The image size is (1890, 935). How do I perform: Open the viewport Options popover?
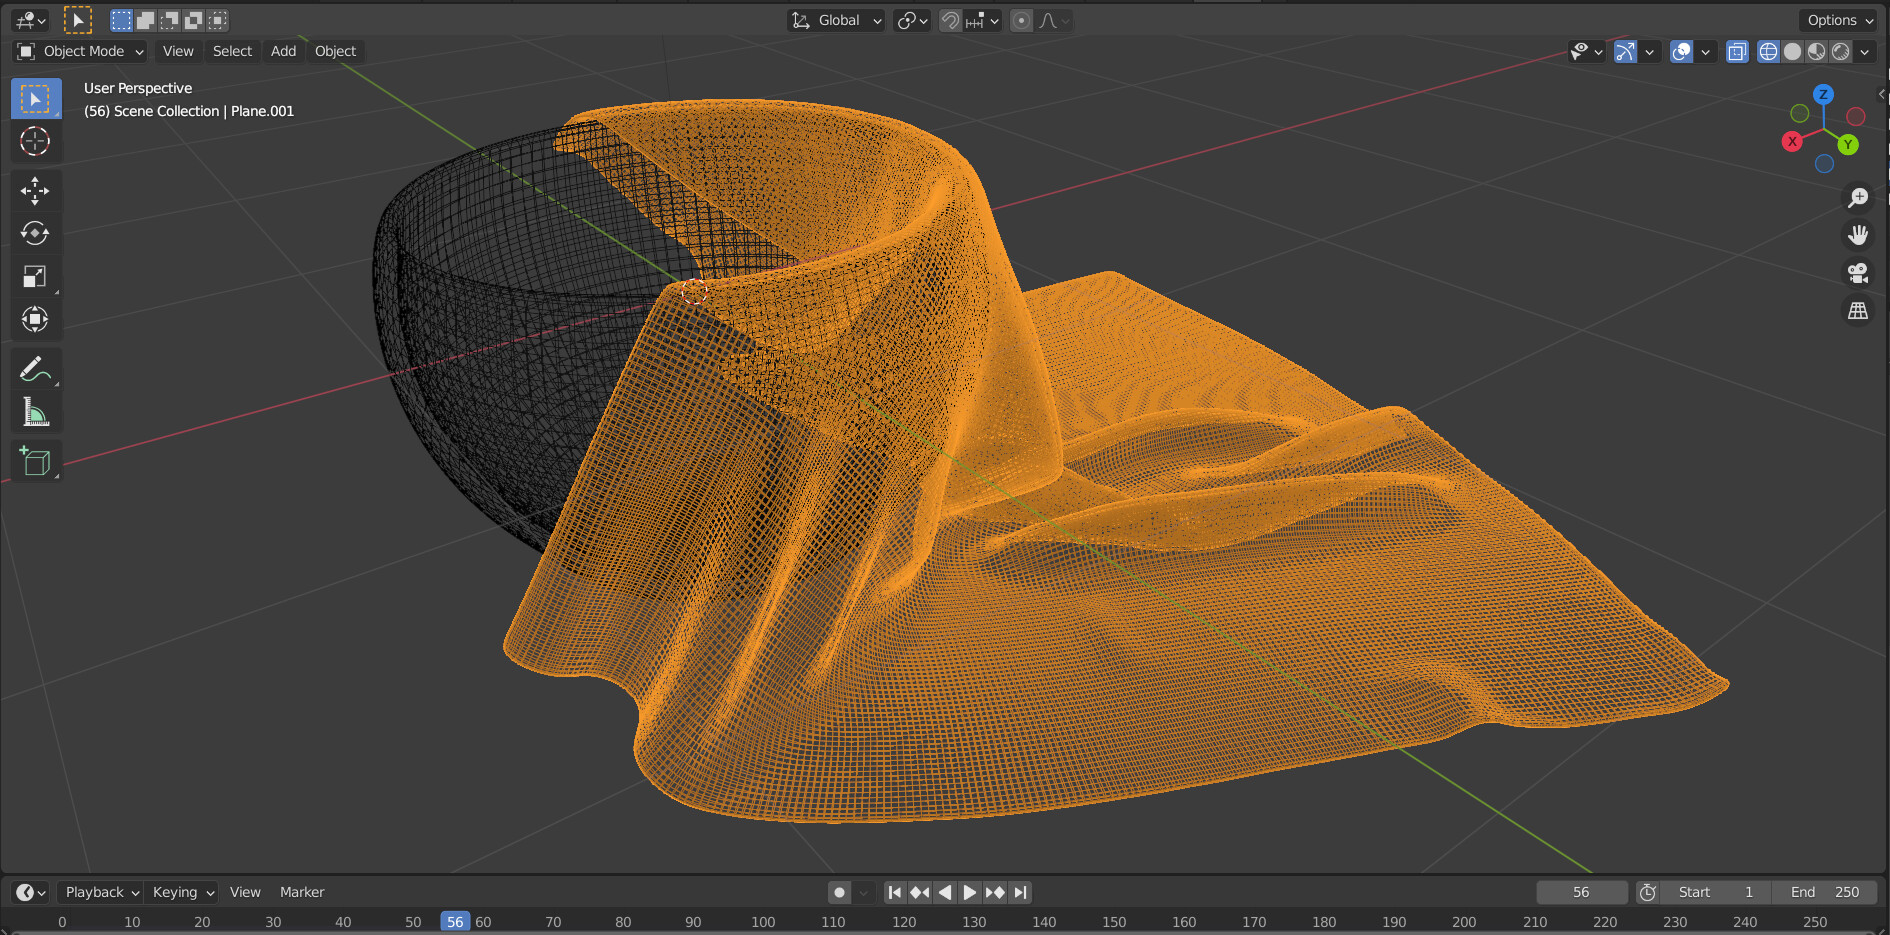point(1837,20)
